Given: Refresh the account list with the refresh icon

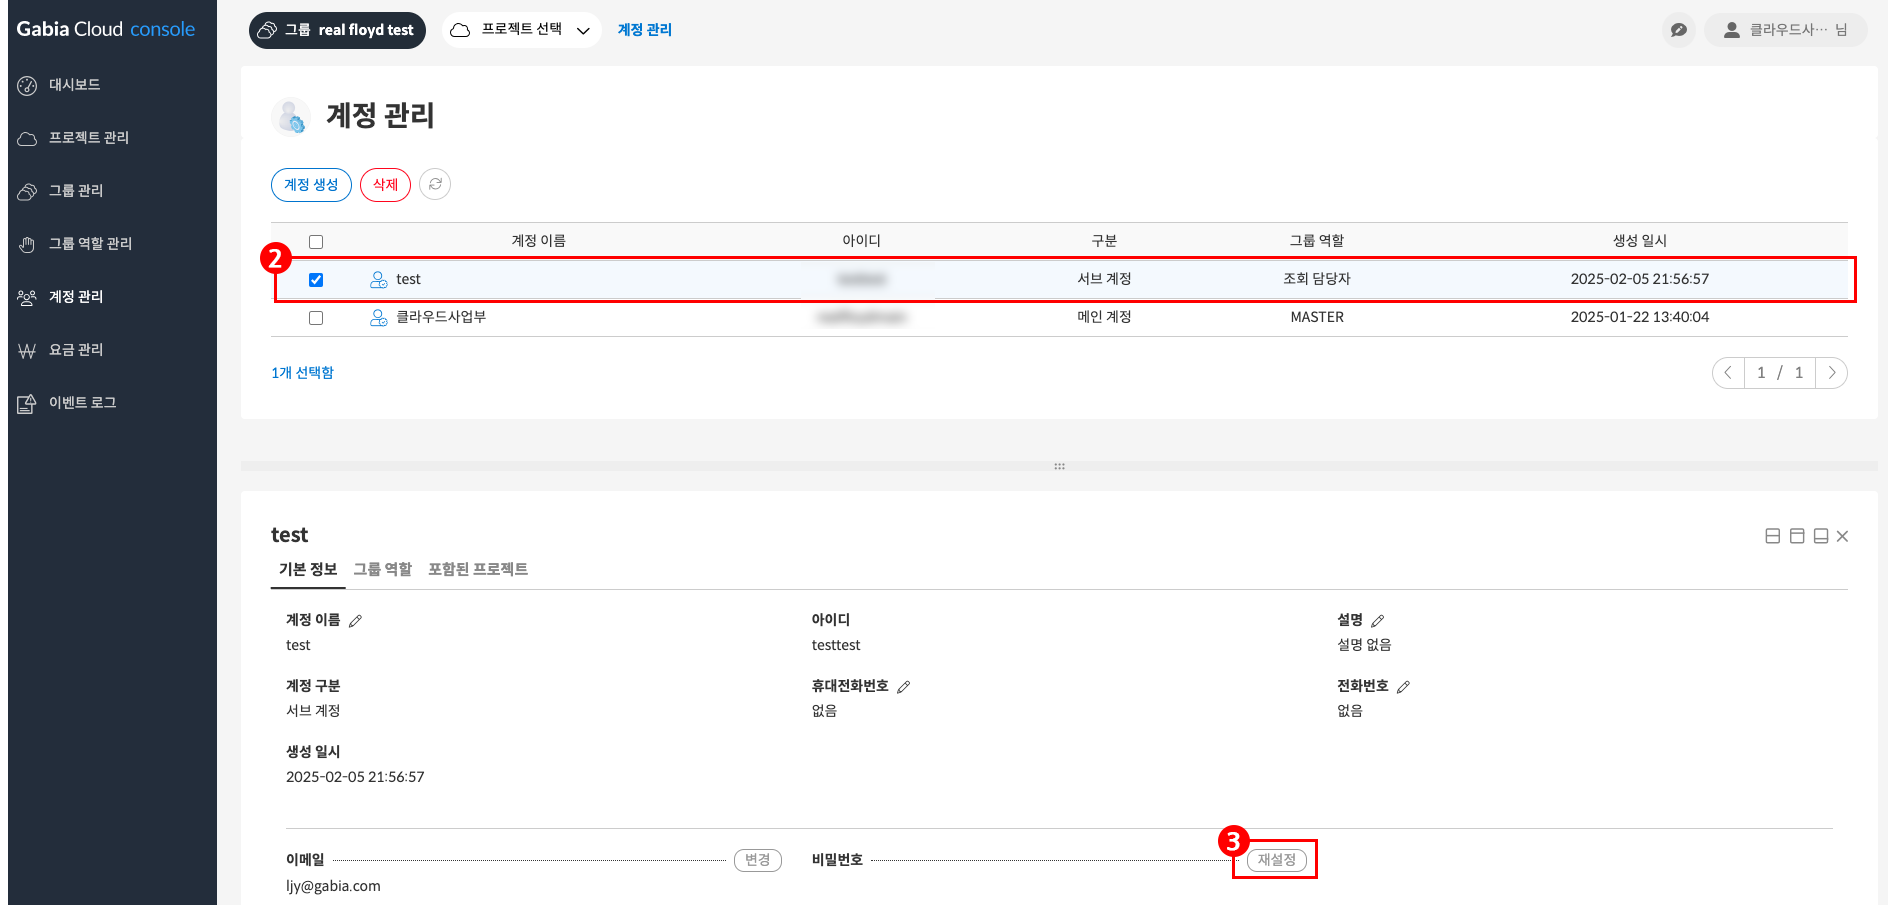Looking at the screenshot, I should click(x=434, y=184).
